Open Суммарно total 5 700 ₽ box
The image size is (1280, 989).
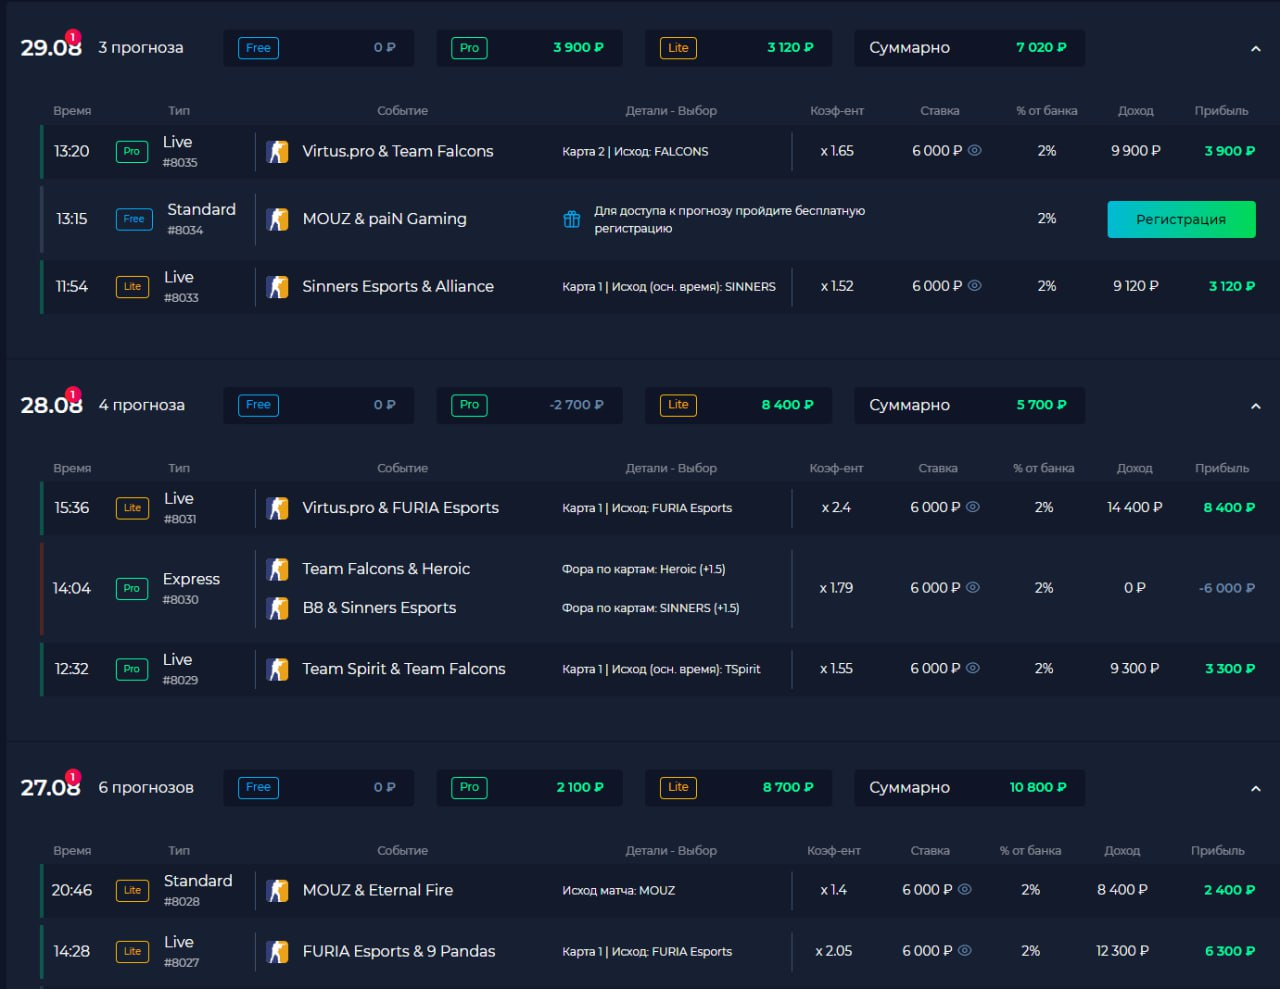click(x=969, y=405)
